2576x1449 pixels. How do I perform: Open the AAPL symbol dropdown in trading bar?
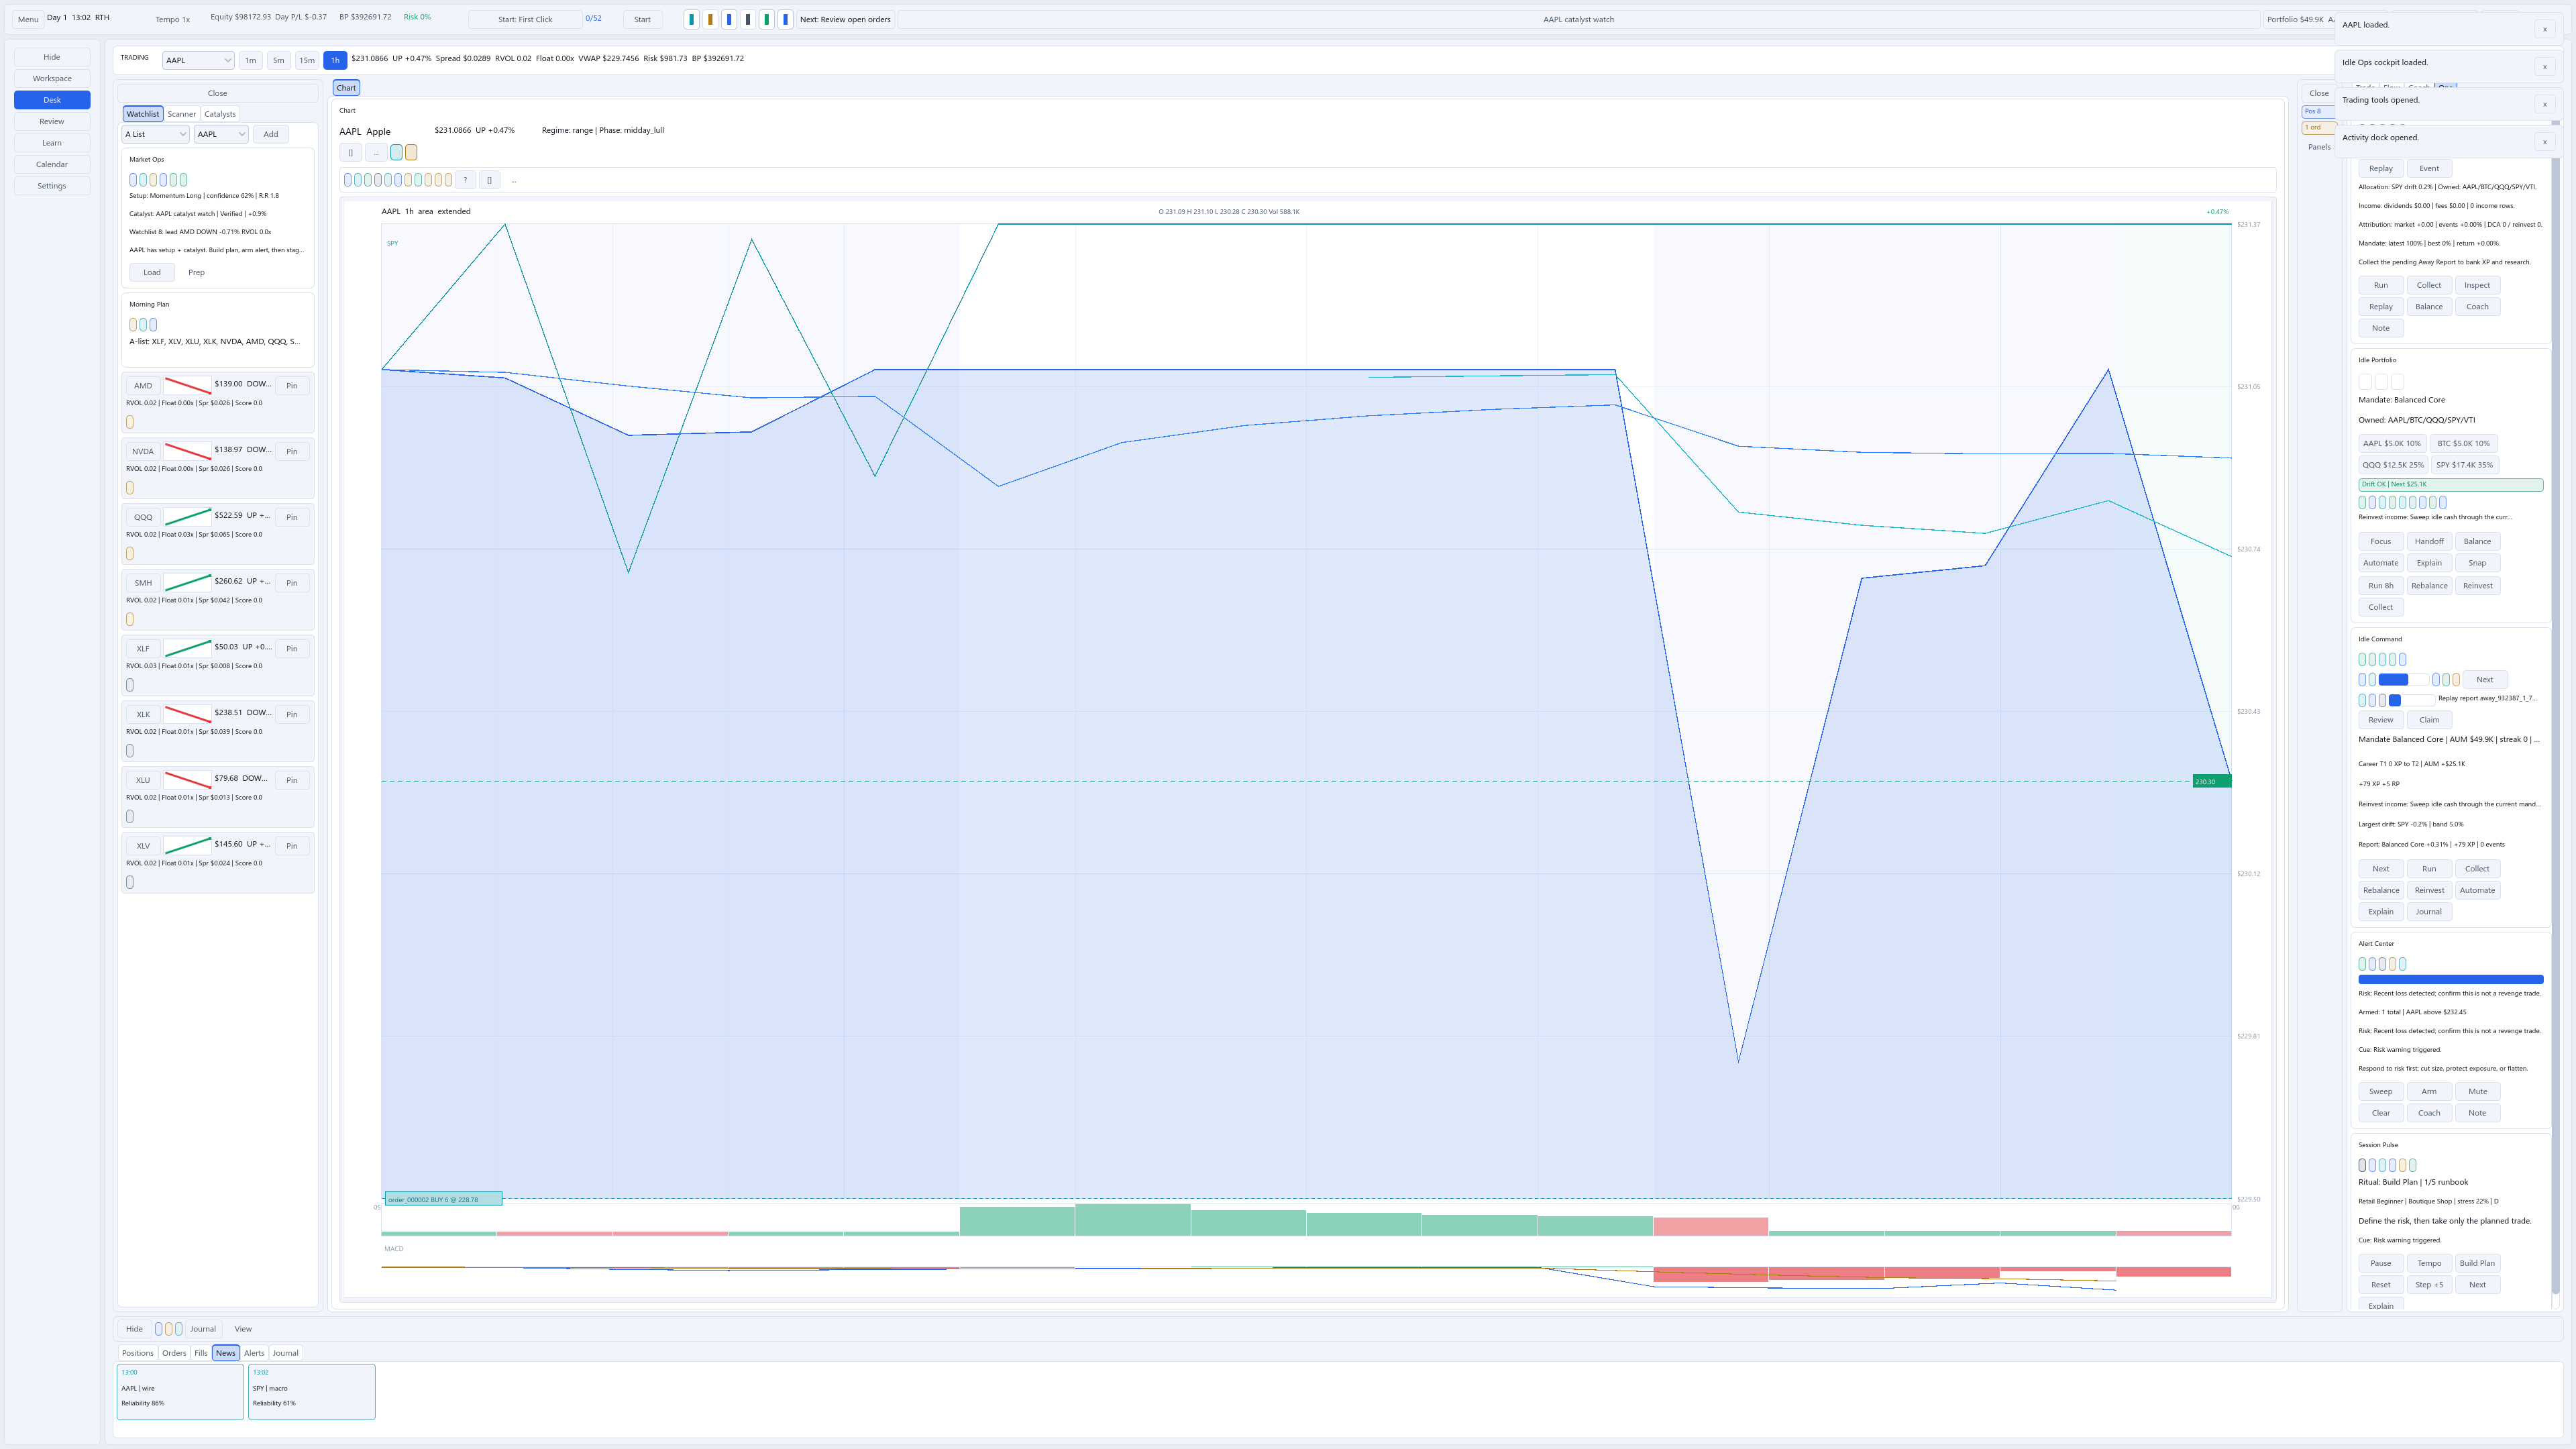click(x=198, y=60)
